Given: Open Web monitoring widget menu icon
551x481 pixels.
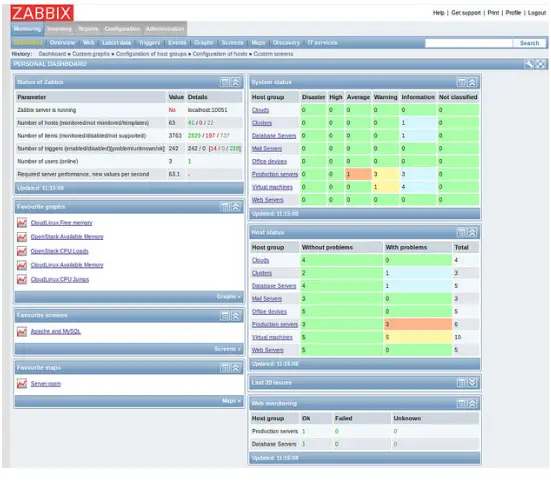Looking at the screenshot, I should (461, 404).
